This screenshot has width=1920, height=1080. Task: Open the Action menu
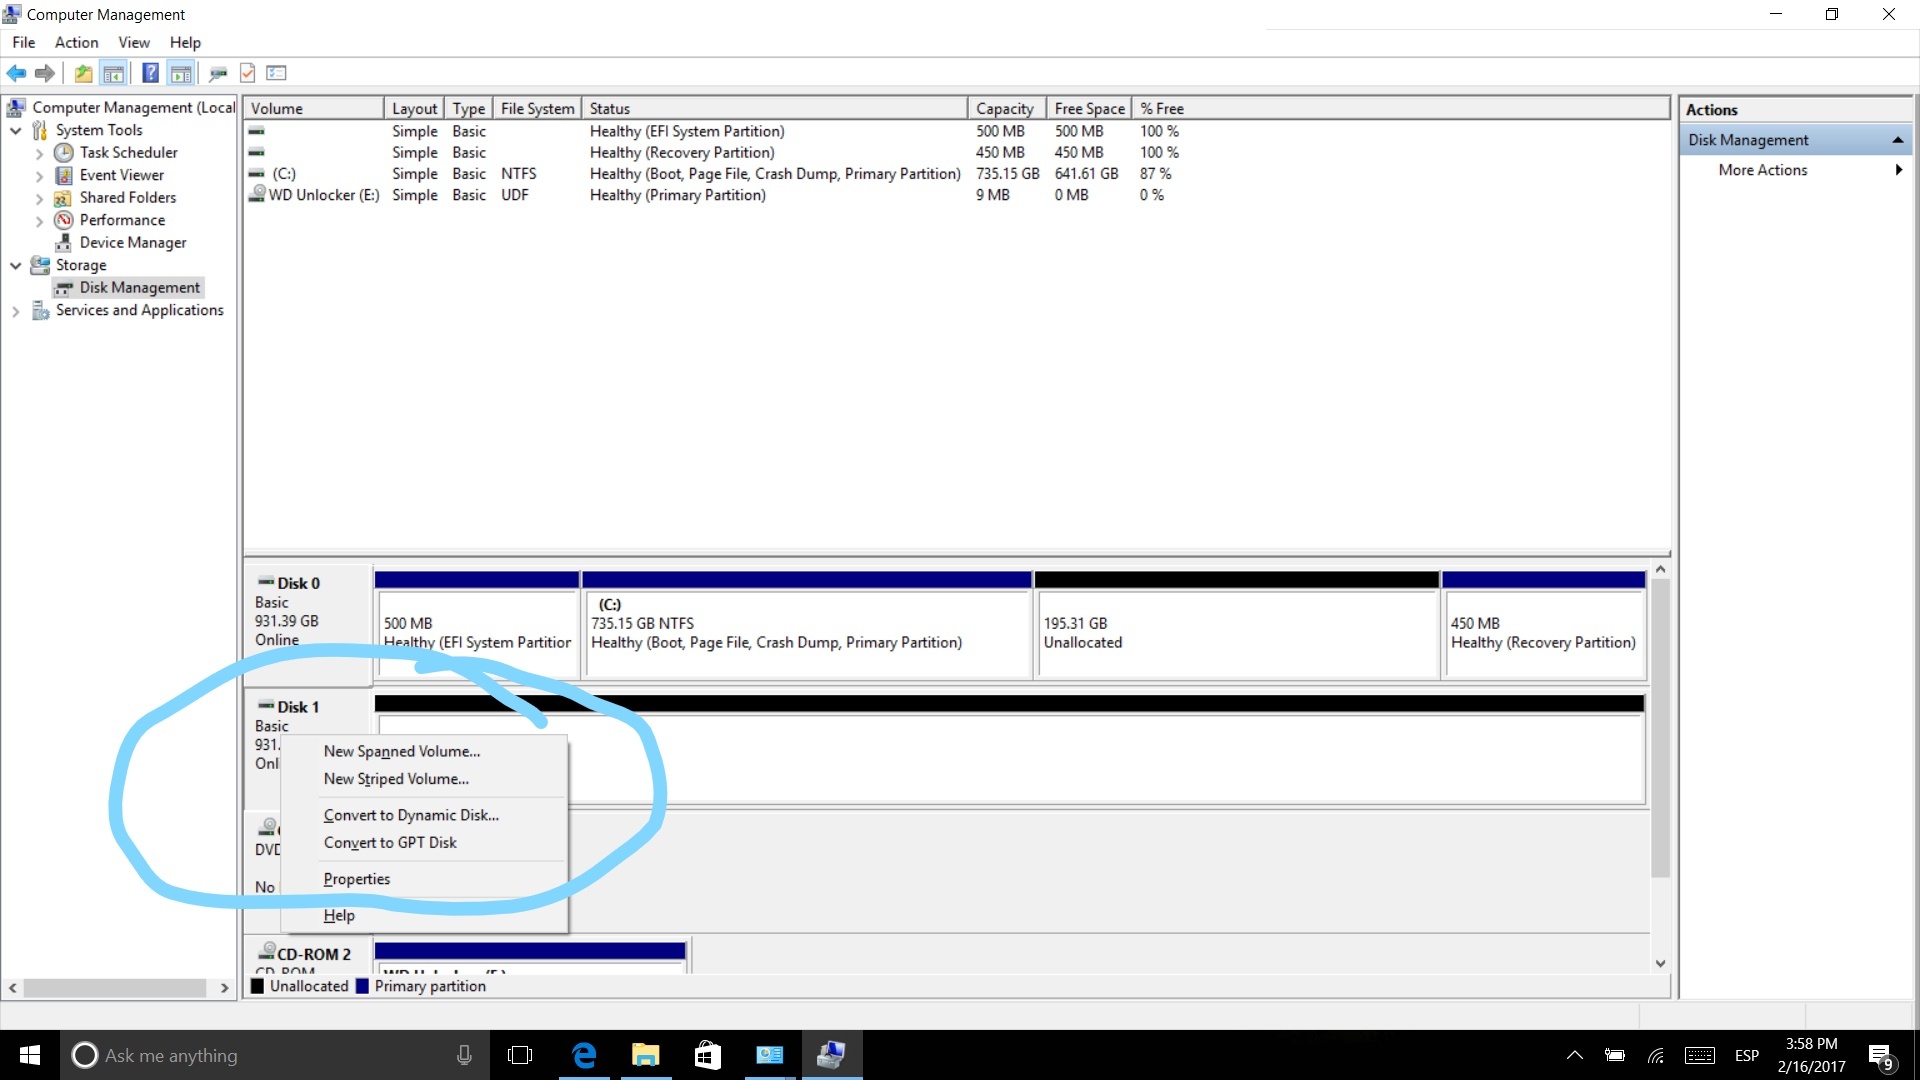[x=76, y=42]
